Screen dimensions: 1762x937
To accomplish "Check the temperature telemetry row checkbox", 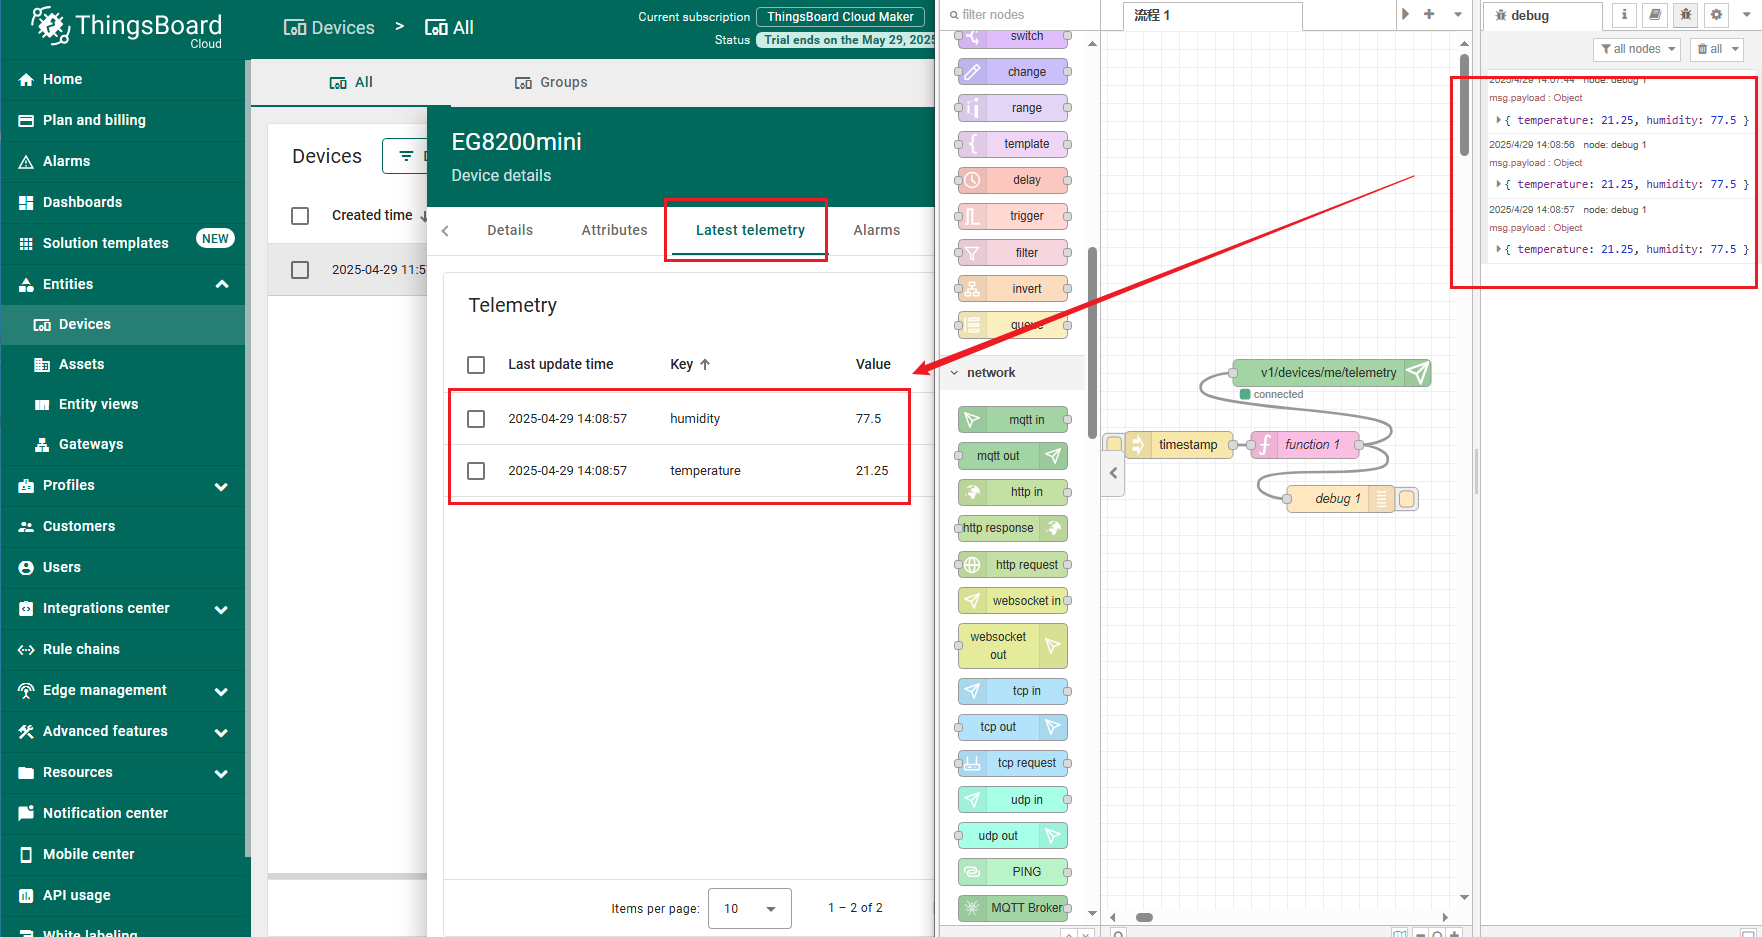I will [476, 471].
